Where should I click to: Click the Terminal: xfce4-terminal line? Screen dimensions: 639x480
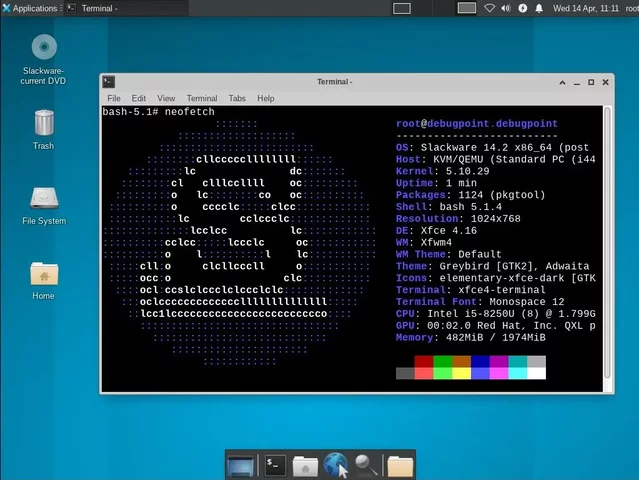click(x=470, y=289)
